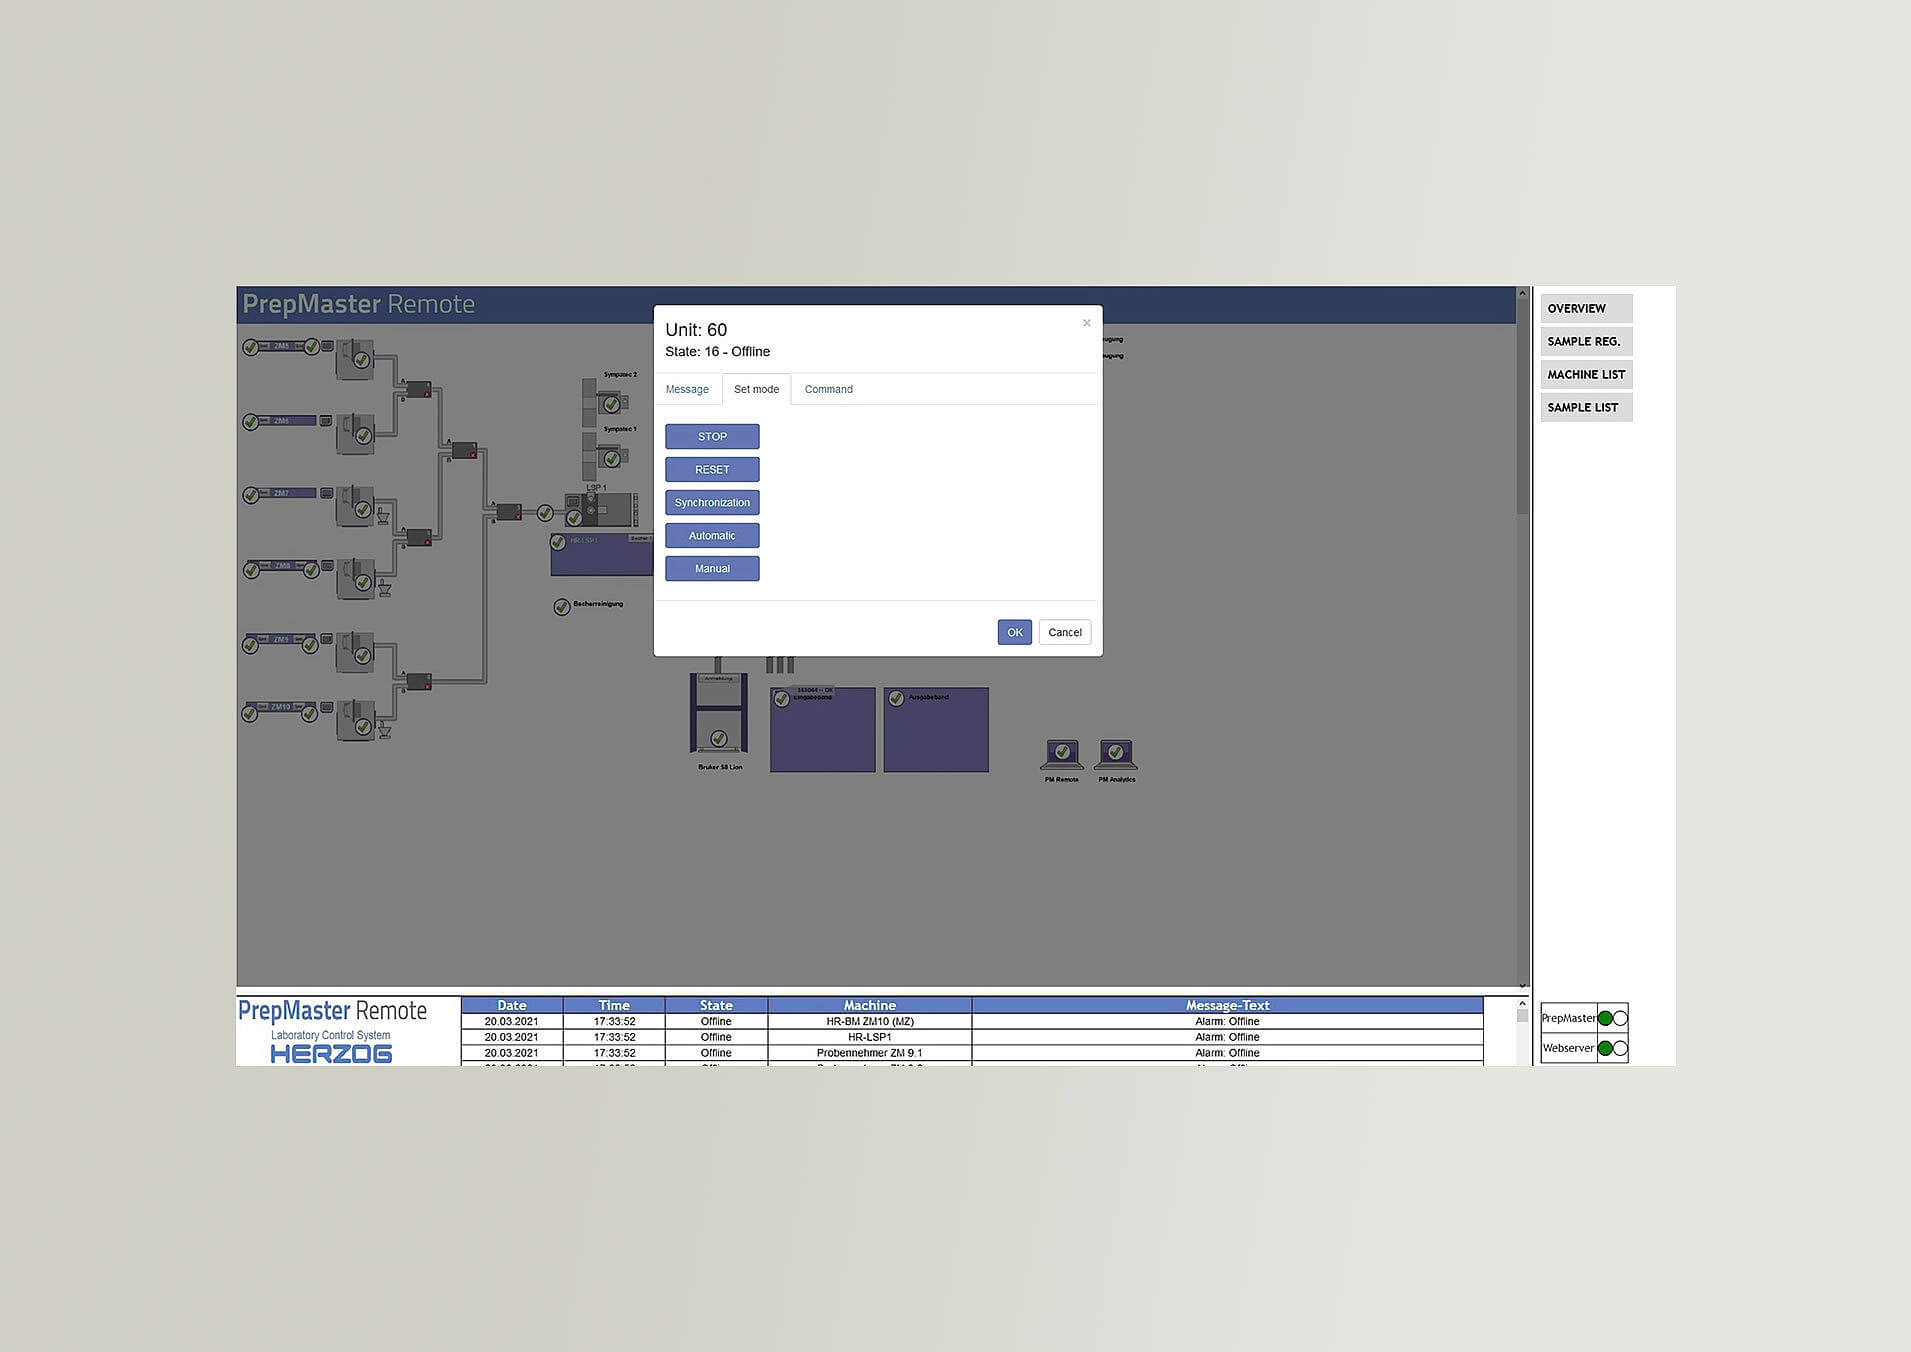Open the PM Remote laptop icon

pos(1062,754)
